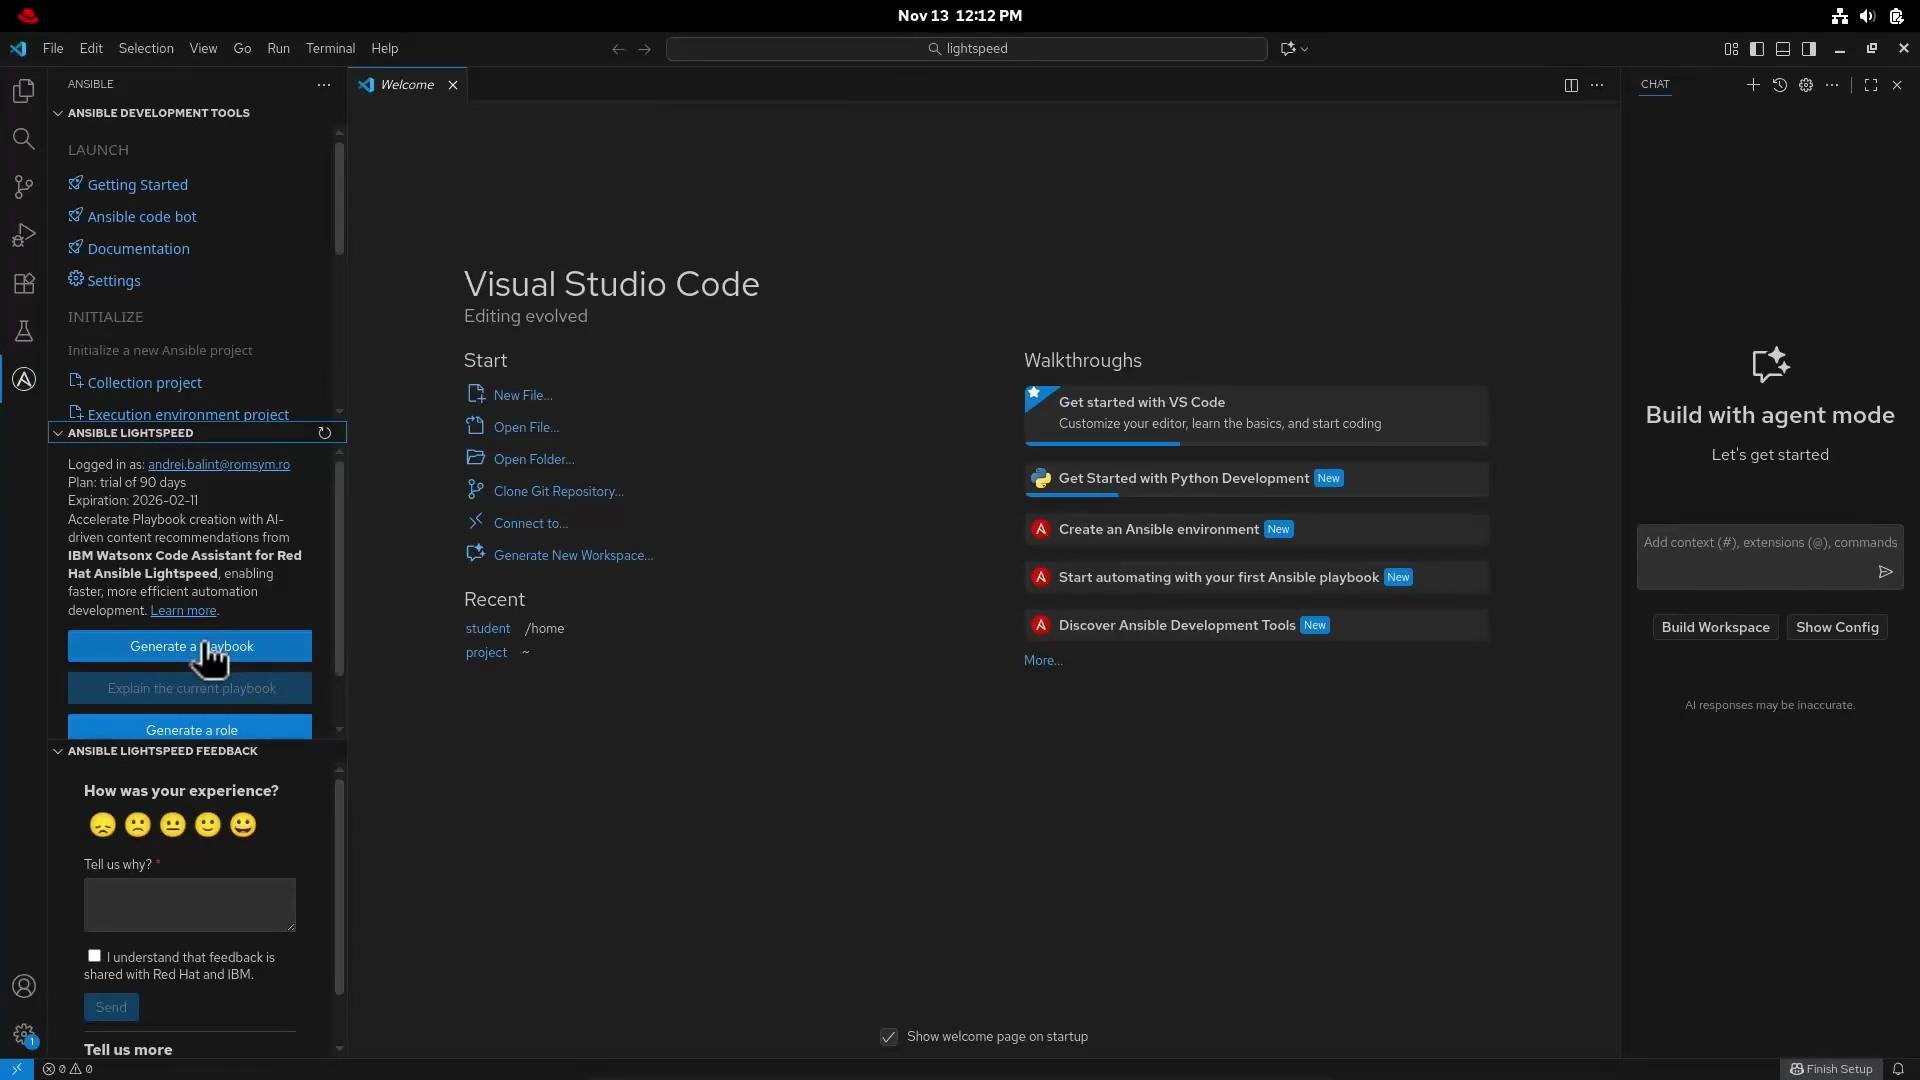This screenshot has width=1920, height=1080.
Task: Go forward with navigation arrow
Action: (x=644, y=49)
